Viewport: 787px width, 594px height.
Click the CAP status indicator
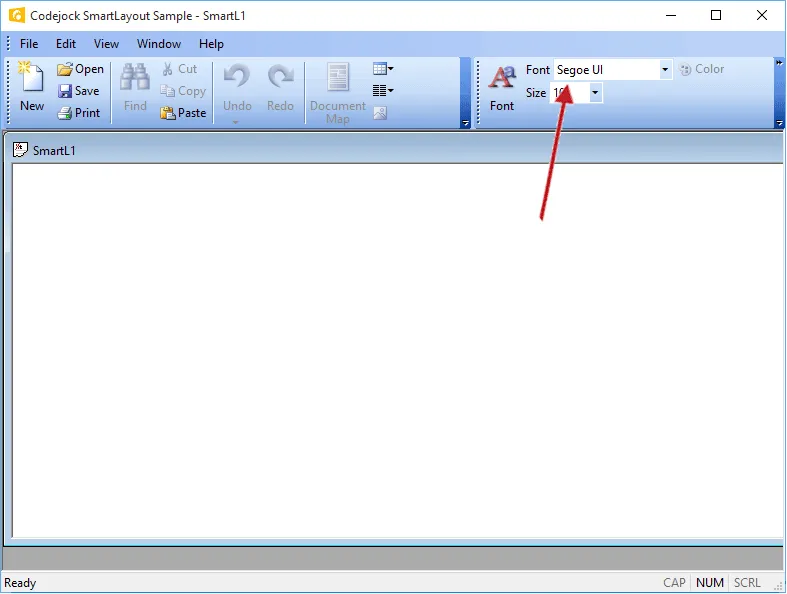coord(674,582)
